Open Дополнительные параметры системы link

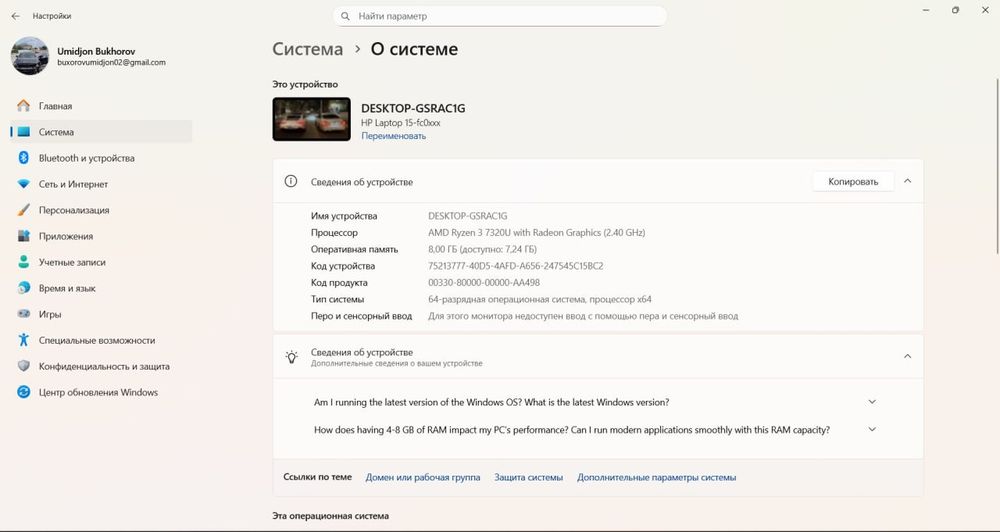656,477
